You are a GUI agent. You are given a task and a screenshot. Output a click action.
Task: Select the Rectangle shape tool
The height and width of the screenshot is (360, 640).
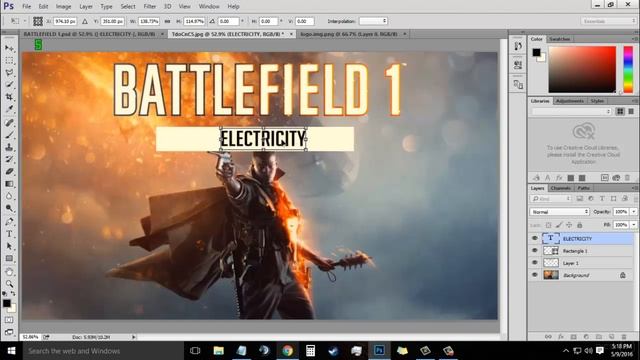click(9, 258)
